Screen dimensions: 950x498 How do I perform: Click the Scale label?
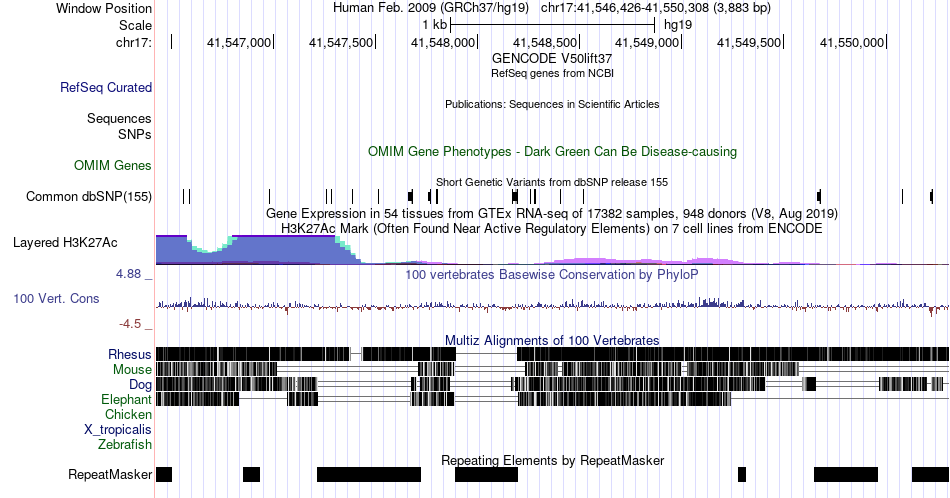click(135, 25)
